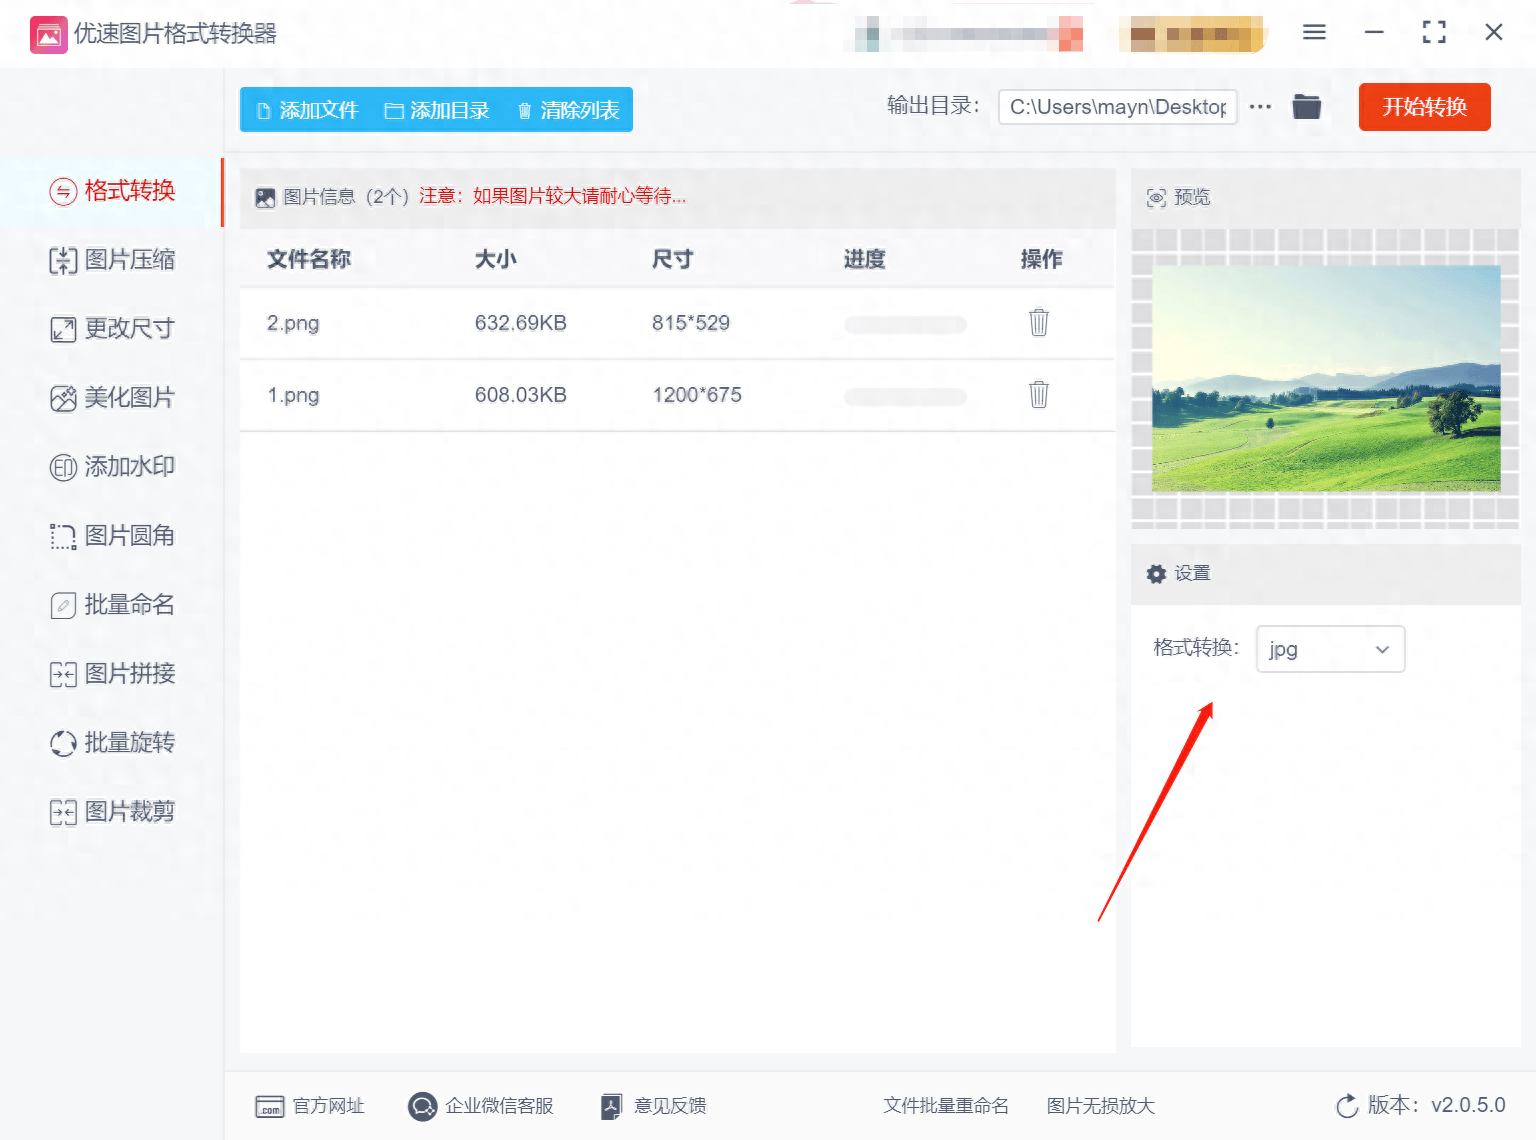The image size is (1536, 1140).
Task: Open enterprise WeChat customer service
Action: click(481, 1106)
